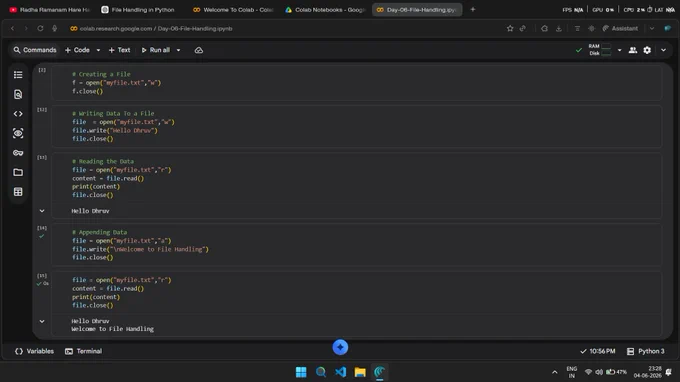This screenshot has width=680, height=382.
Task: Click the browser downloads icon
Action: pyautogui.click(x=559, y=29)
